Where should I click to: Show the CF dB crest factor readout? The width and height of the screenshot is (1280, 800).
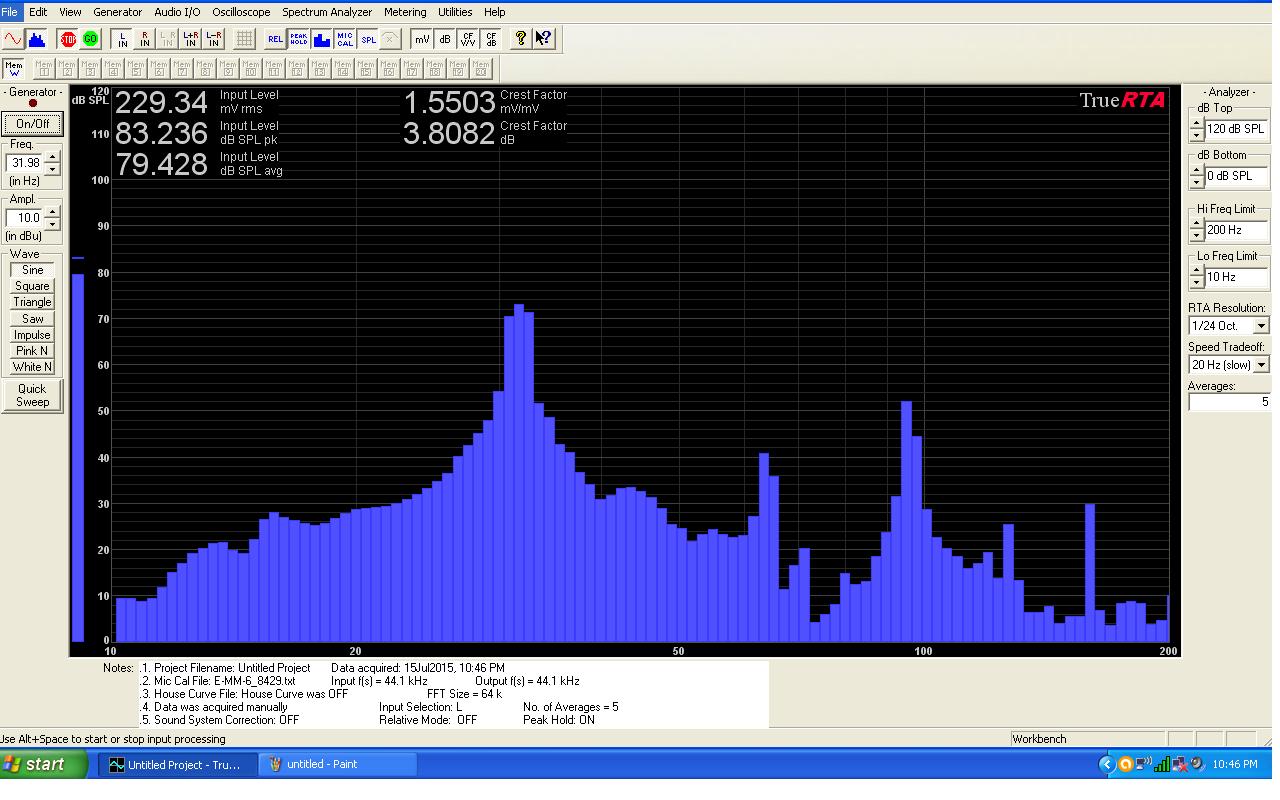point(491,39)
